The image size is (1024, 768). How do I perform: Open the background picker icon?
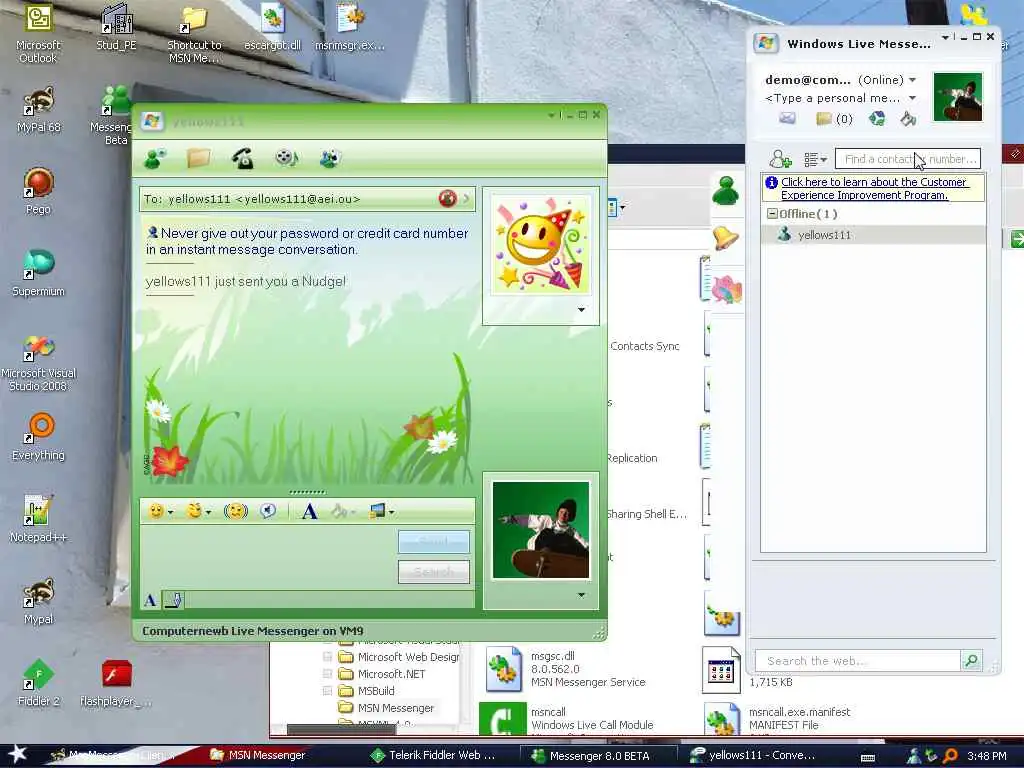tap(377, 511)
